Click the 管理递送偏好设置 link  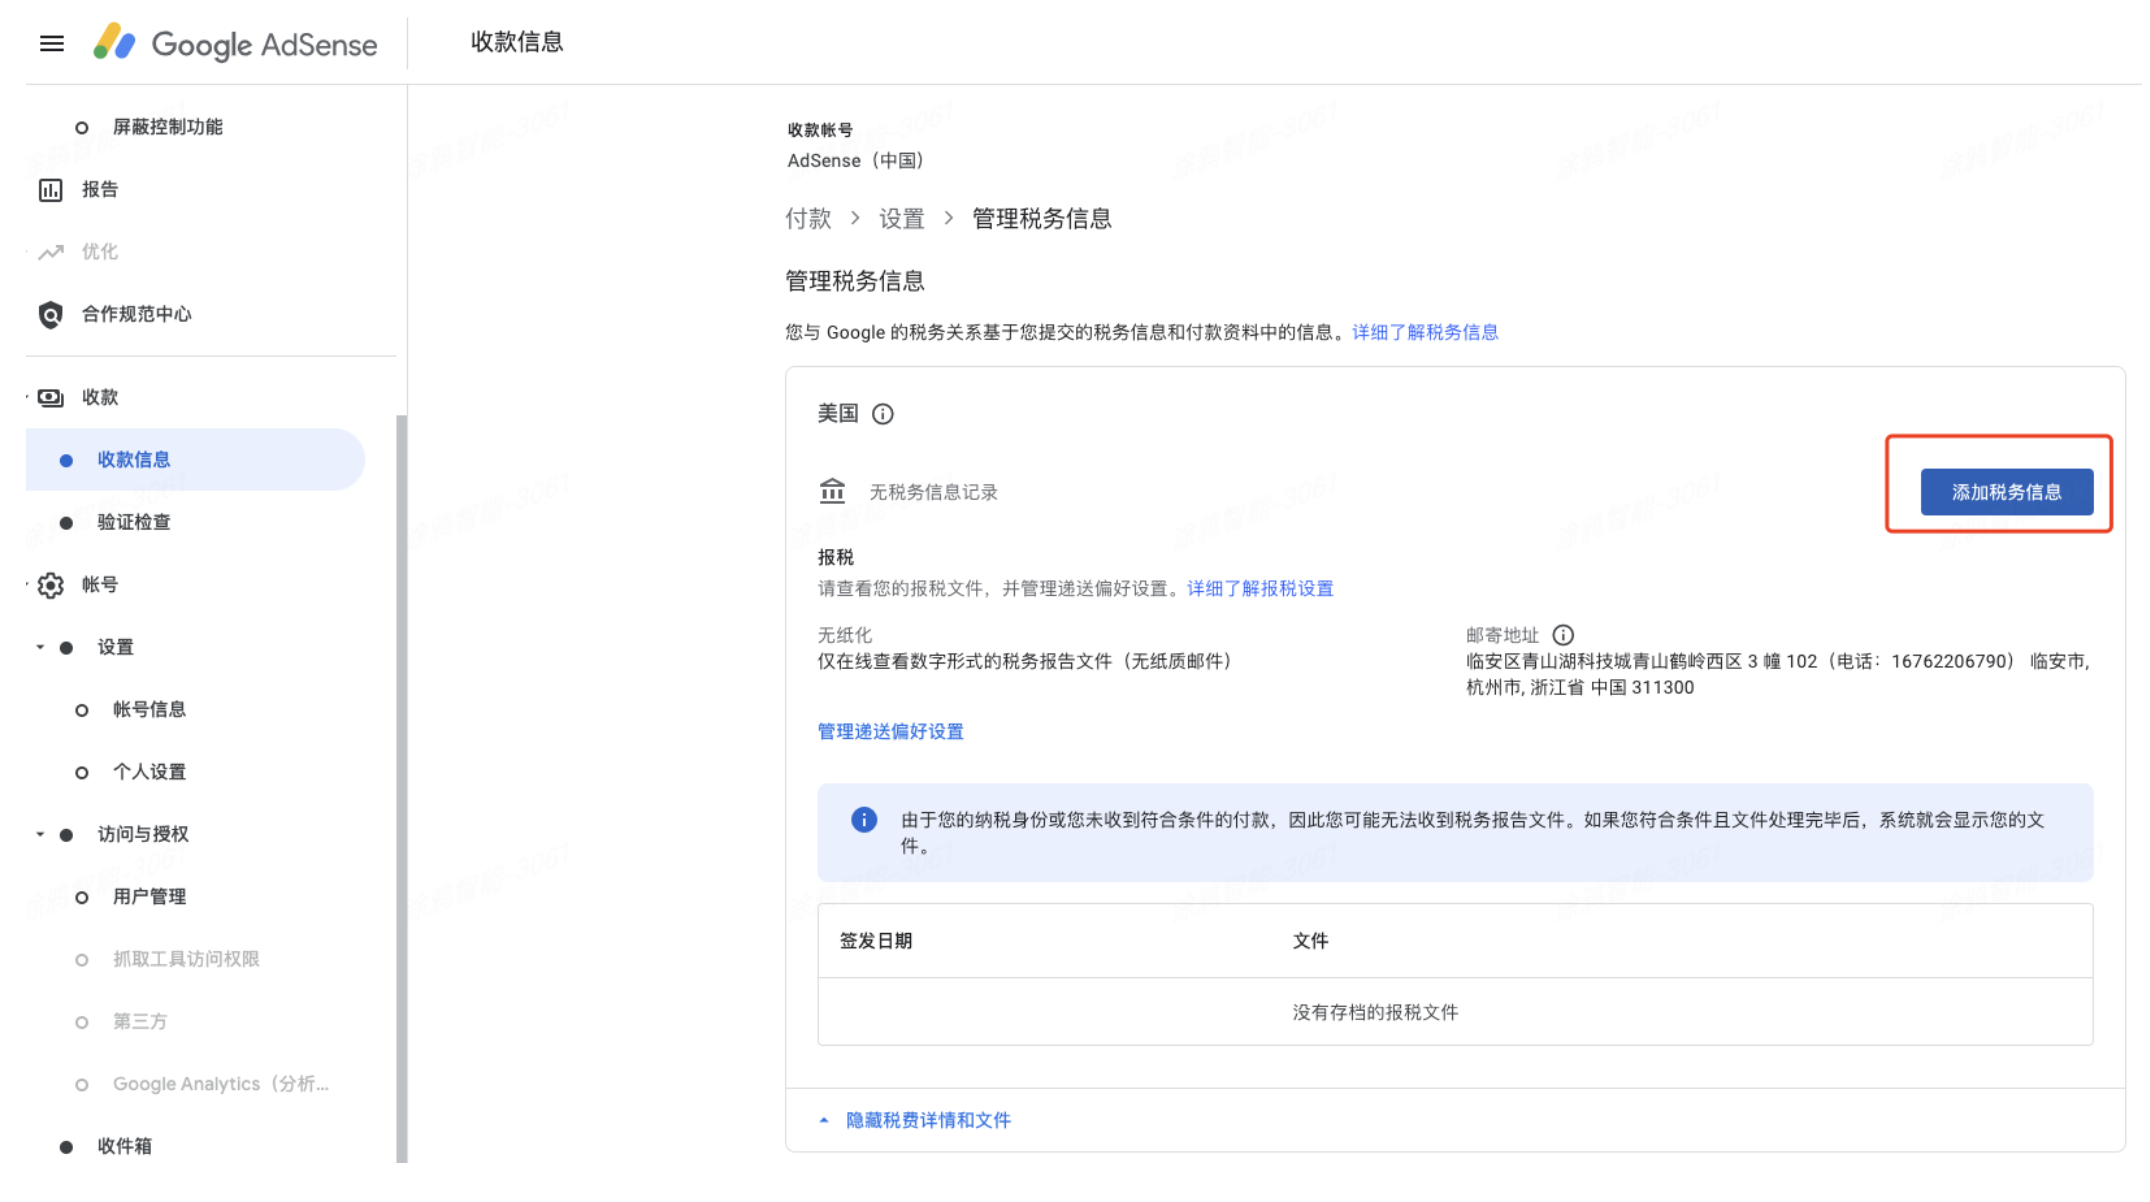point(890,731)
